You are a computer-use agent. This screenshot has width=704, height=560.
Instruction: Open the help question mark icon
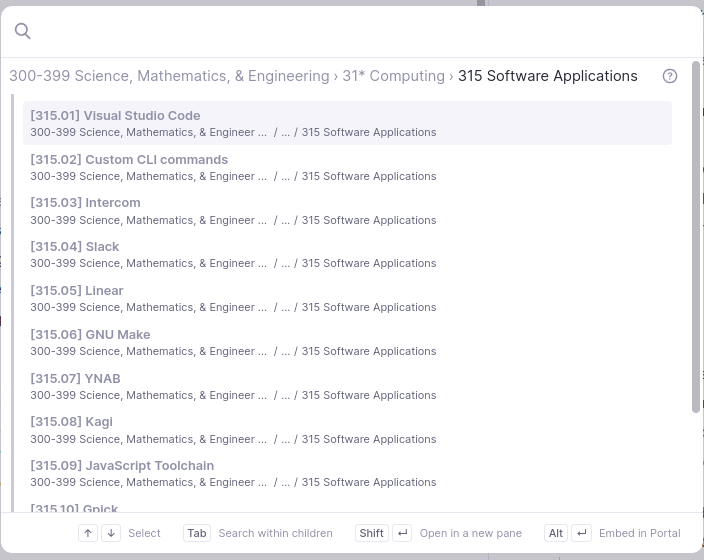click(670, 76)
